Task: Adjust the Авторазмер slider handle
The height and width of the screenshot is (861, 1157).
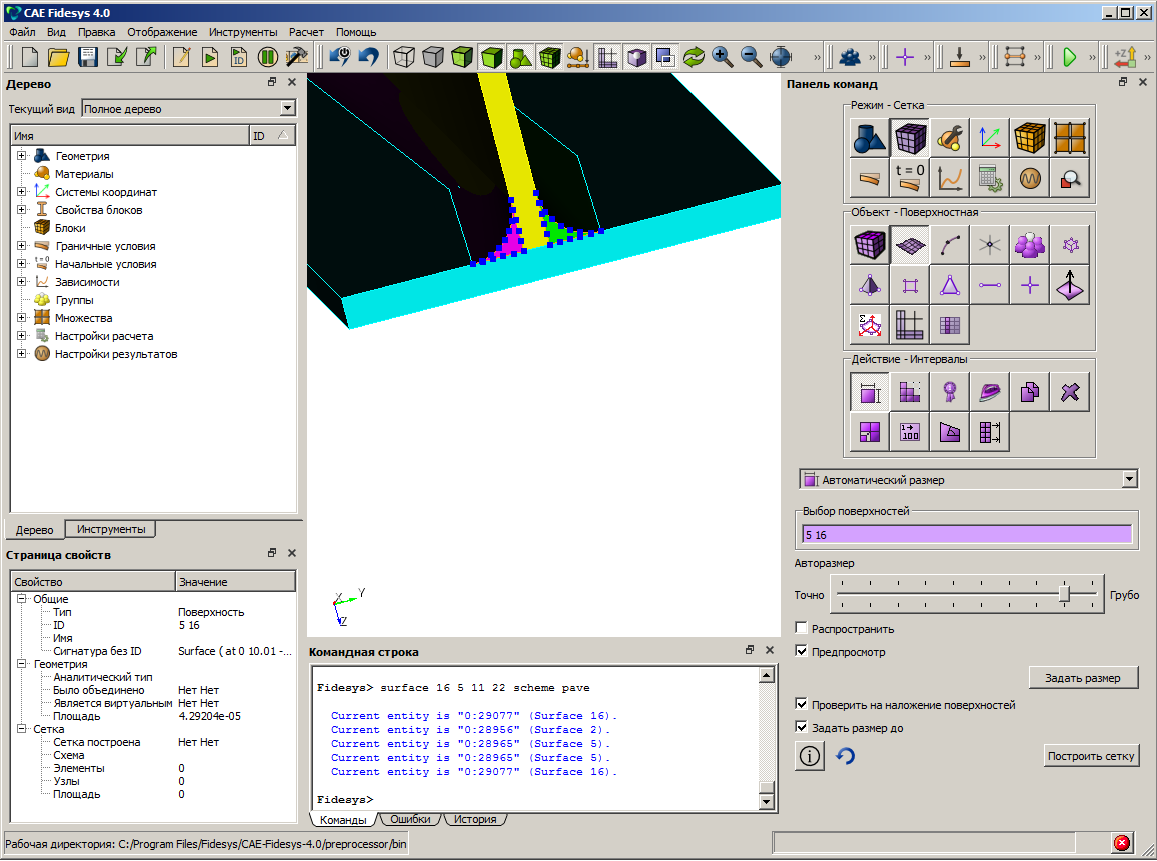Action: tap(1064, 592)
